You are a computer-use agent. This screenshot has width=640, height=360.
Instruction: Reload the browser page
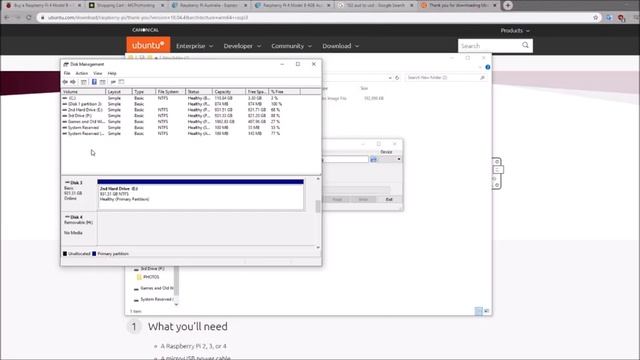click(29, 18)
